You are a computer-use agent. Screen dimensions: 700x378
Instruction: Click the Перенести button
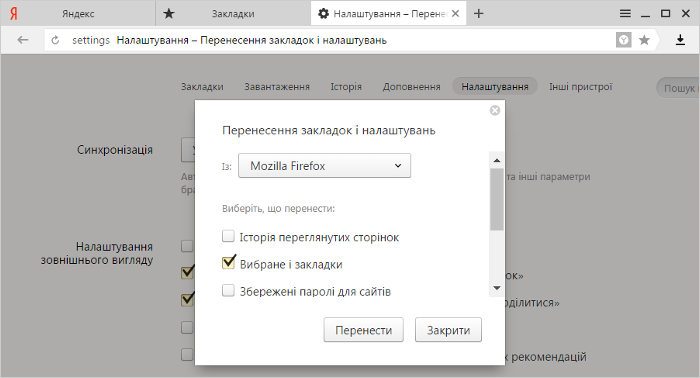click(363, 330)
